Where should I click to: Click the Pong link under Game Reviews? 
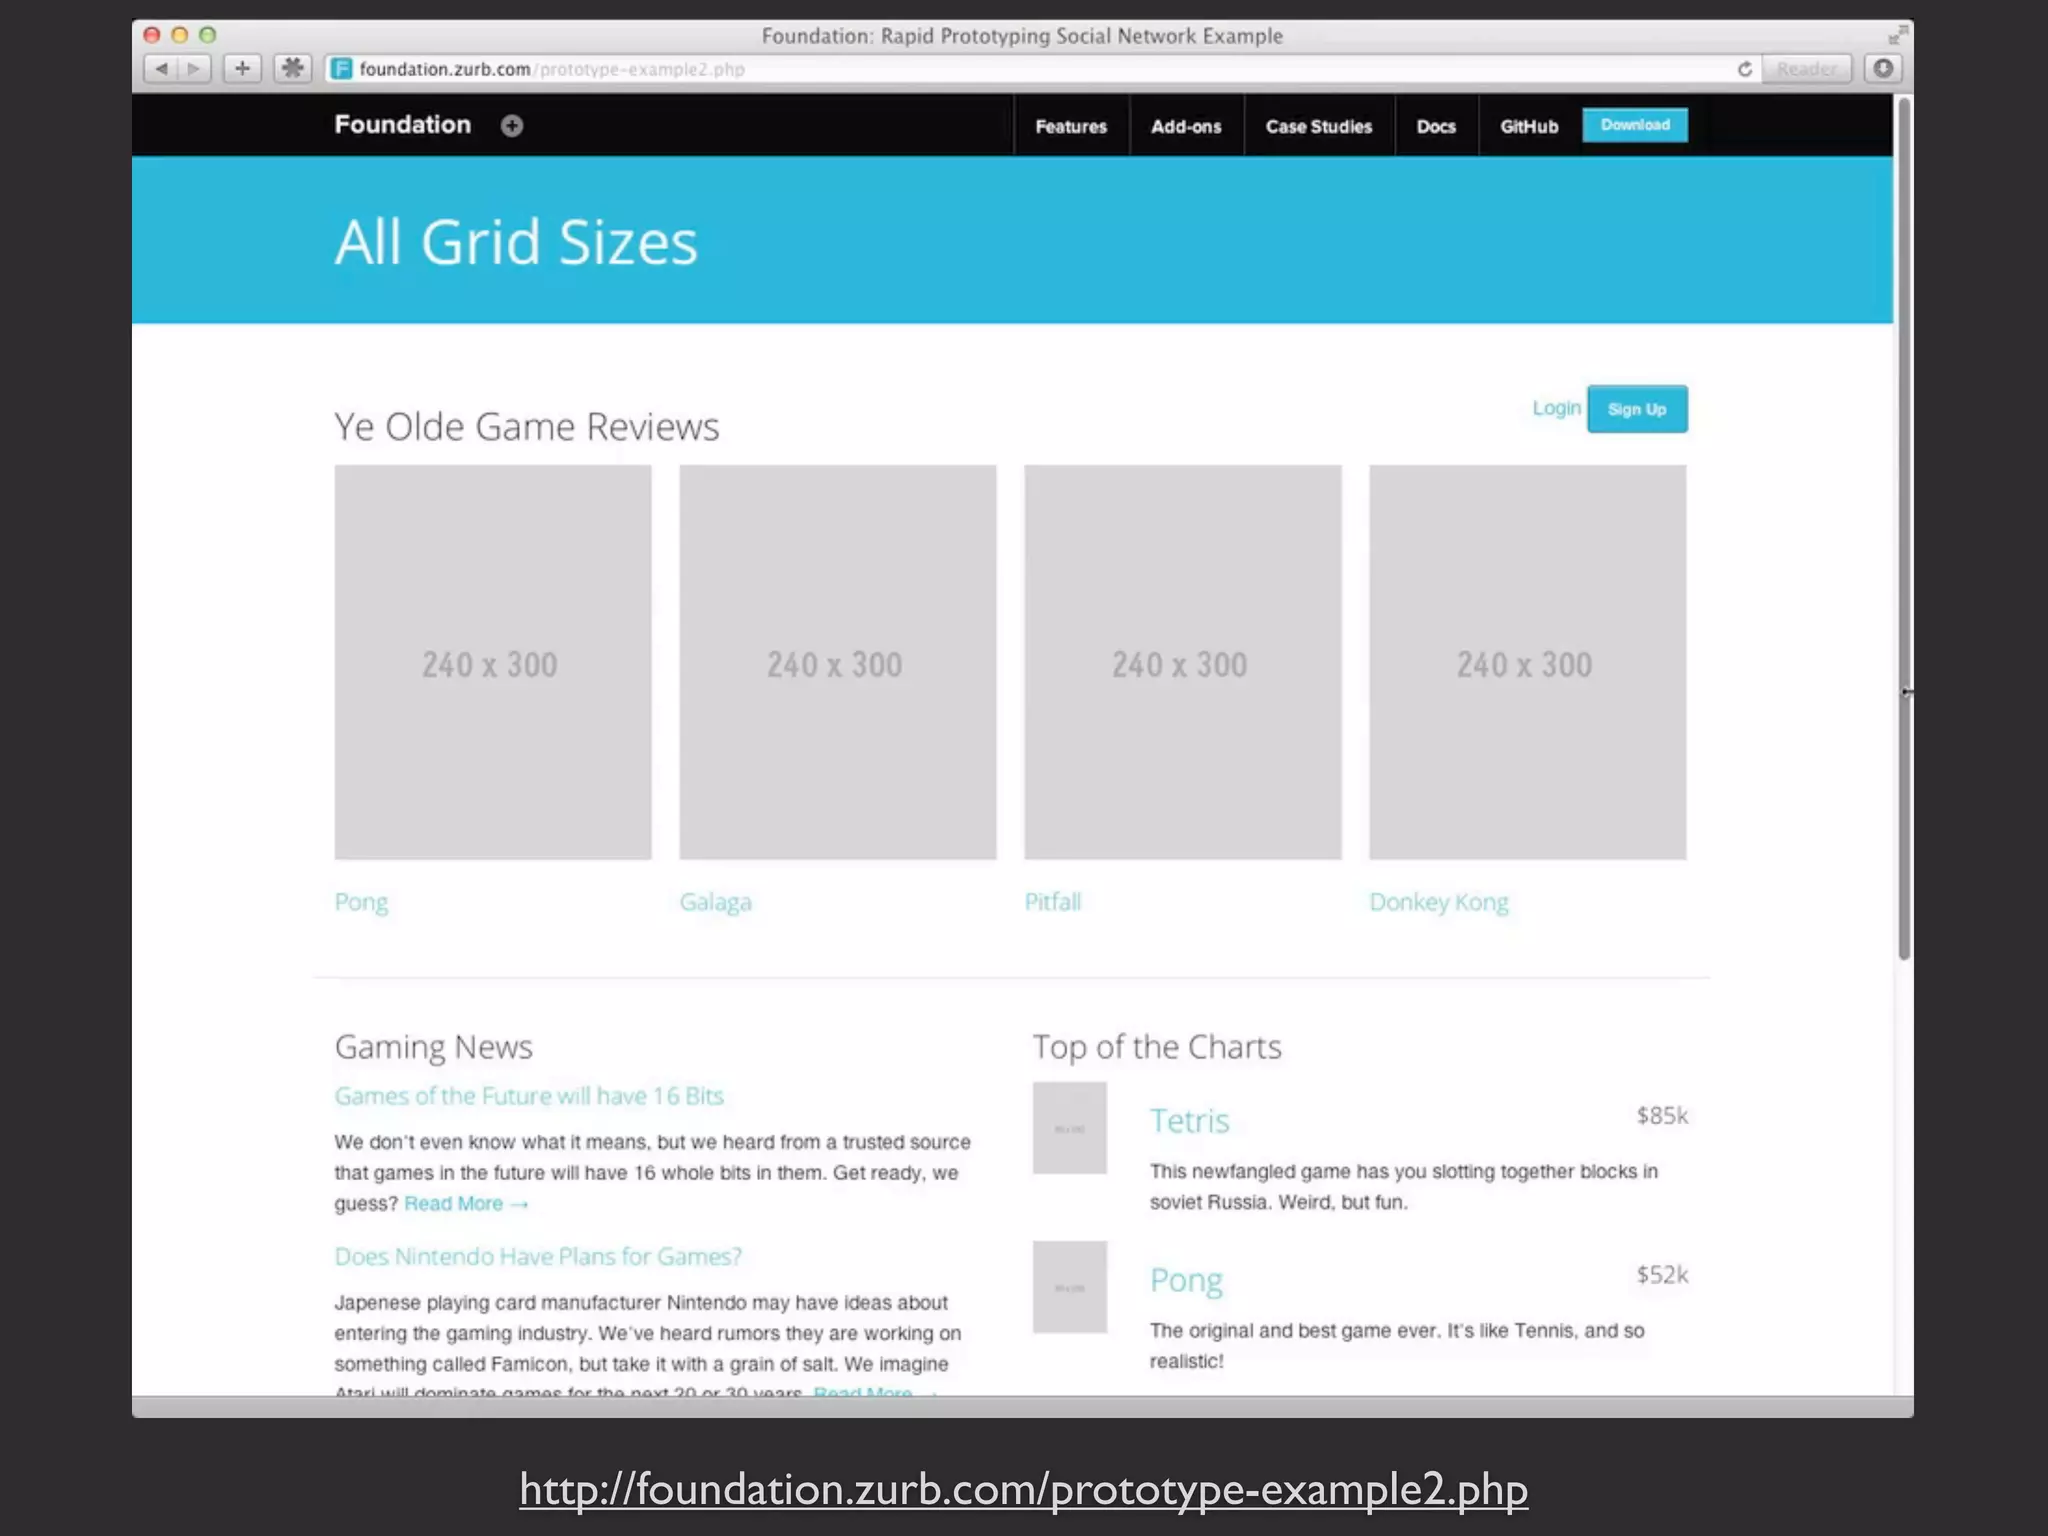click(361, 903)
